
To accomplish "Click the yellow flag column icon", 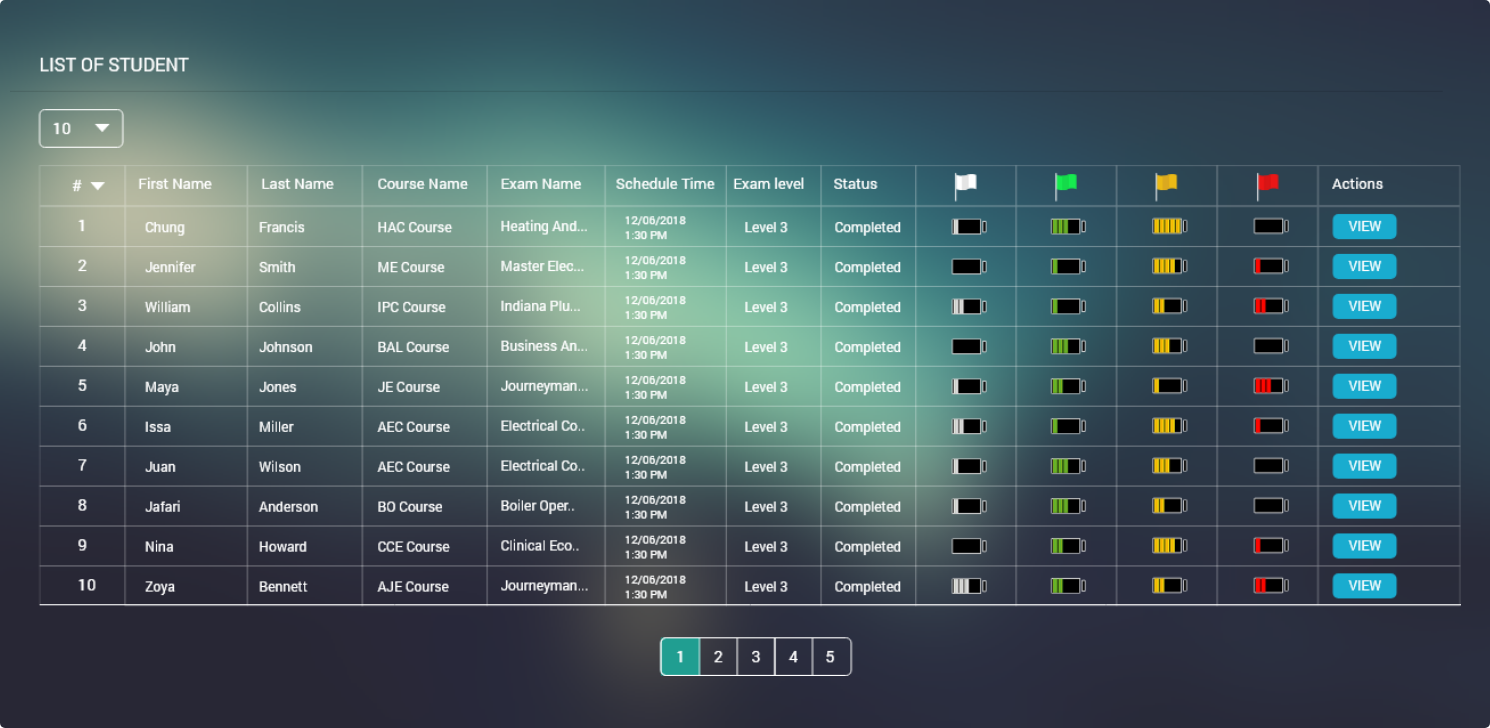I will 1166,184.
